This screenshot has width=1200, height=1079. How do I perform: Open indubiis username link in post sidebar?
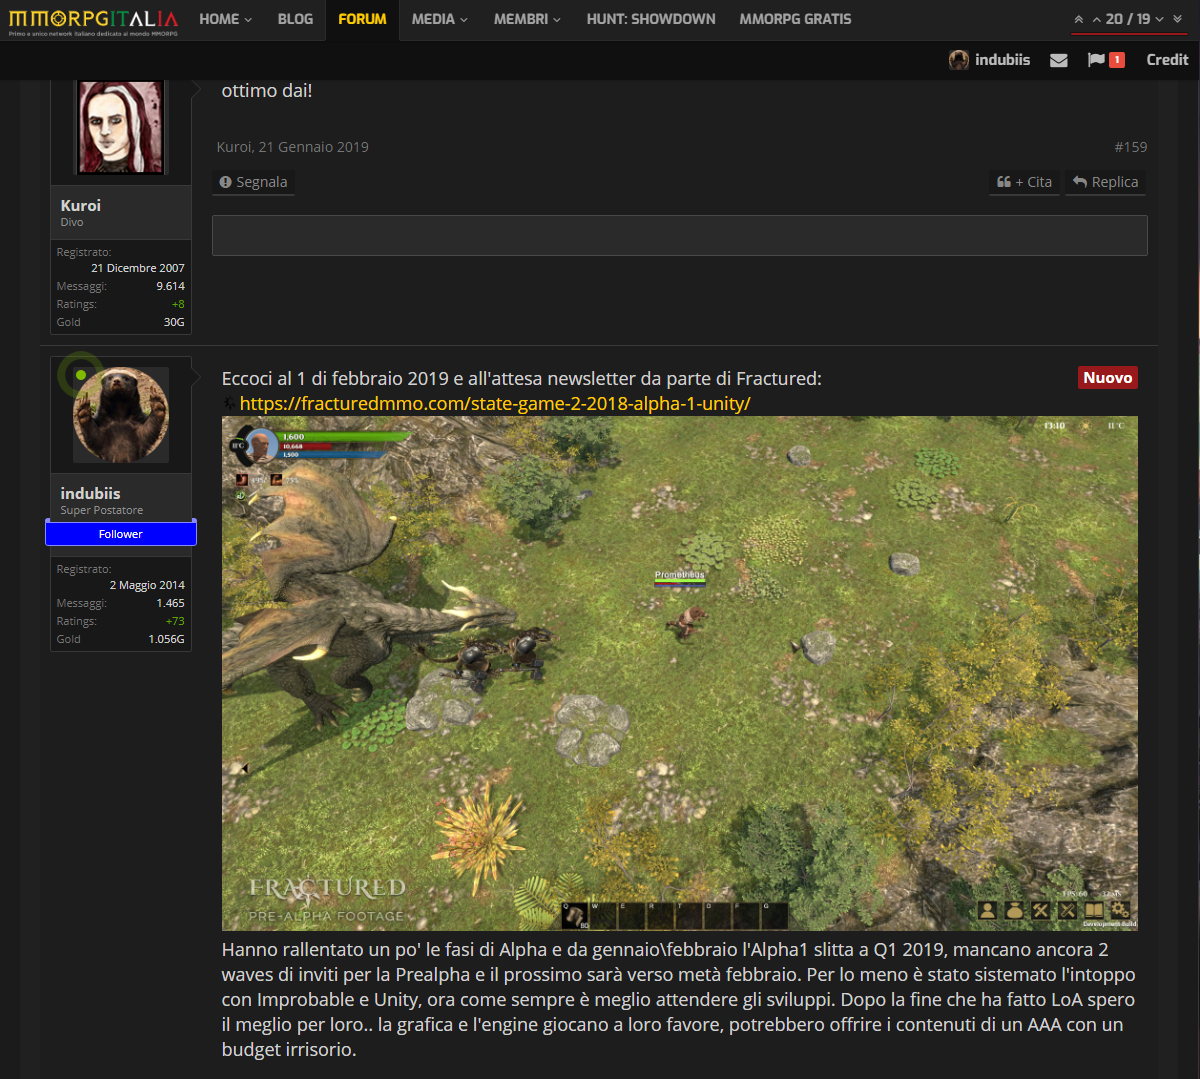coord(90,493)
